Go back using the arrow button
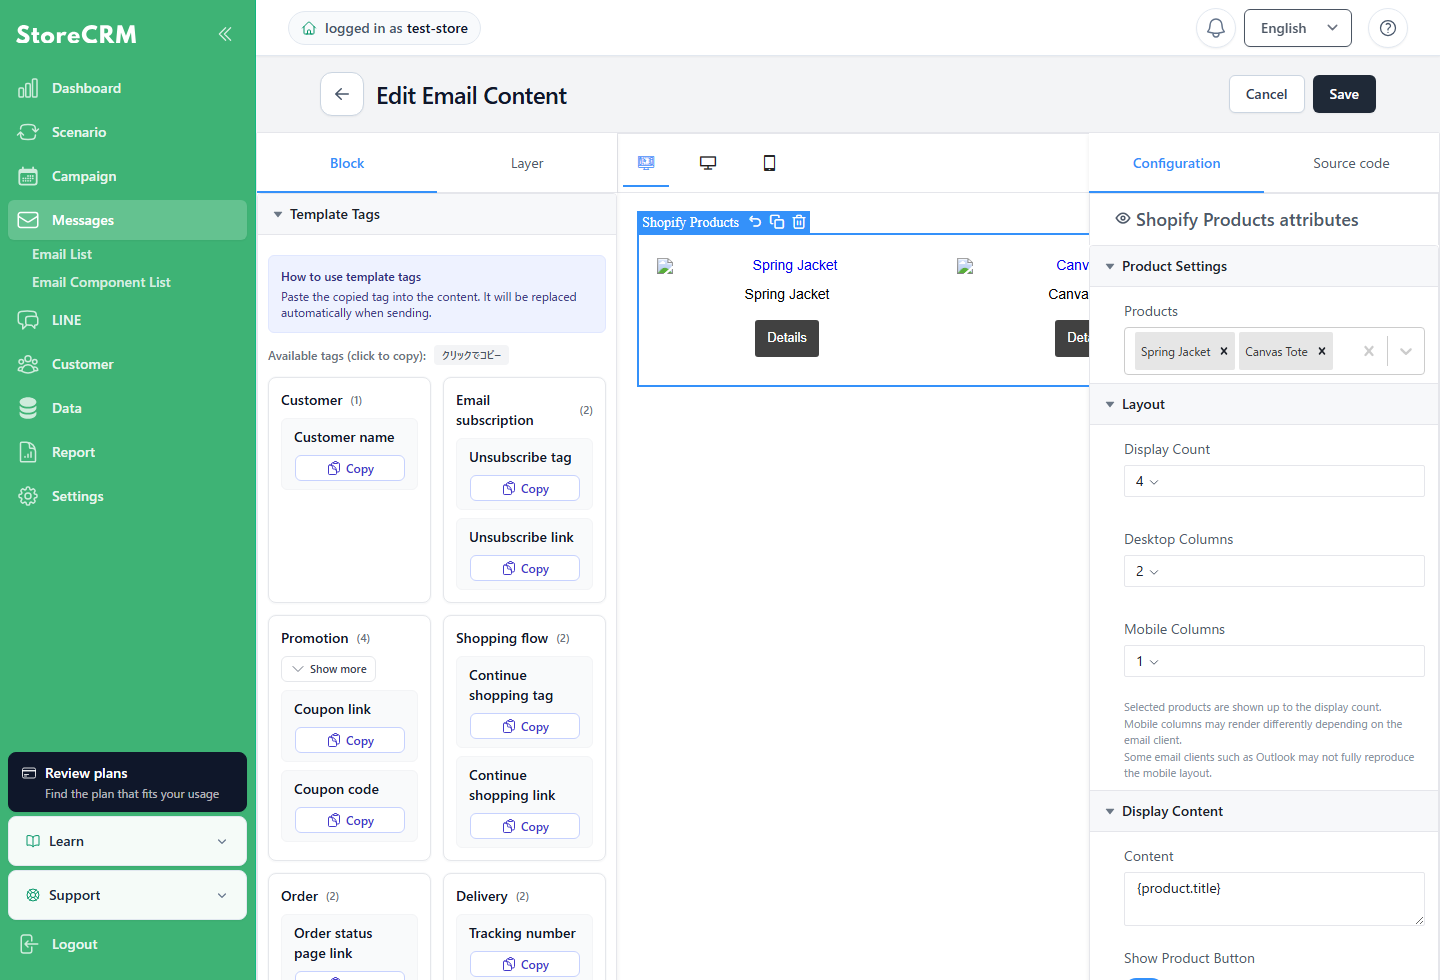The height and width of the screenshot is (980, 1440). pos(342,94)
